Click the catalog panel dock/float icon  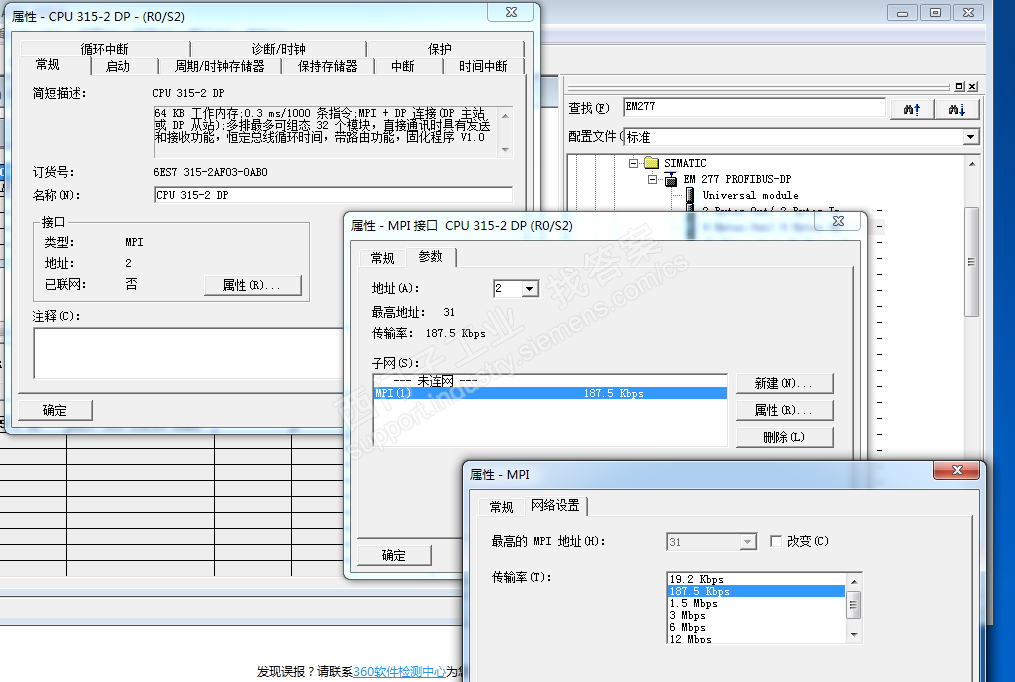(959, 86)
